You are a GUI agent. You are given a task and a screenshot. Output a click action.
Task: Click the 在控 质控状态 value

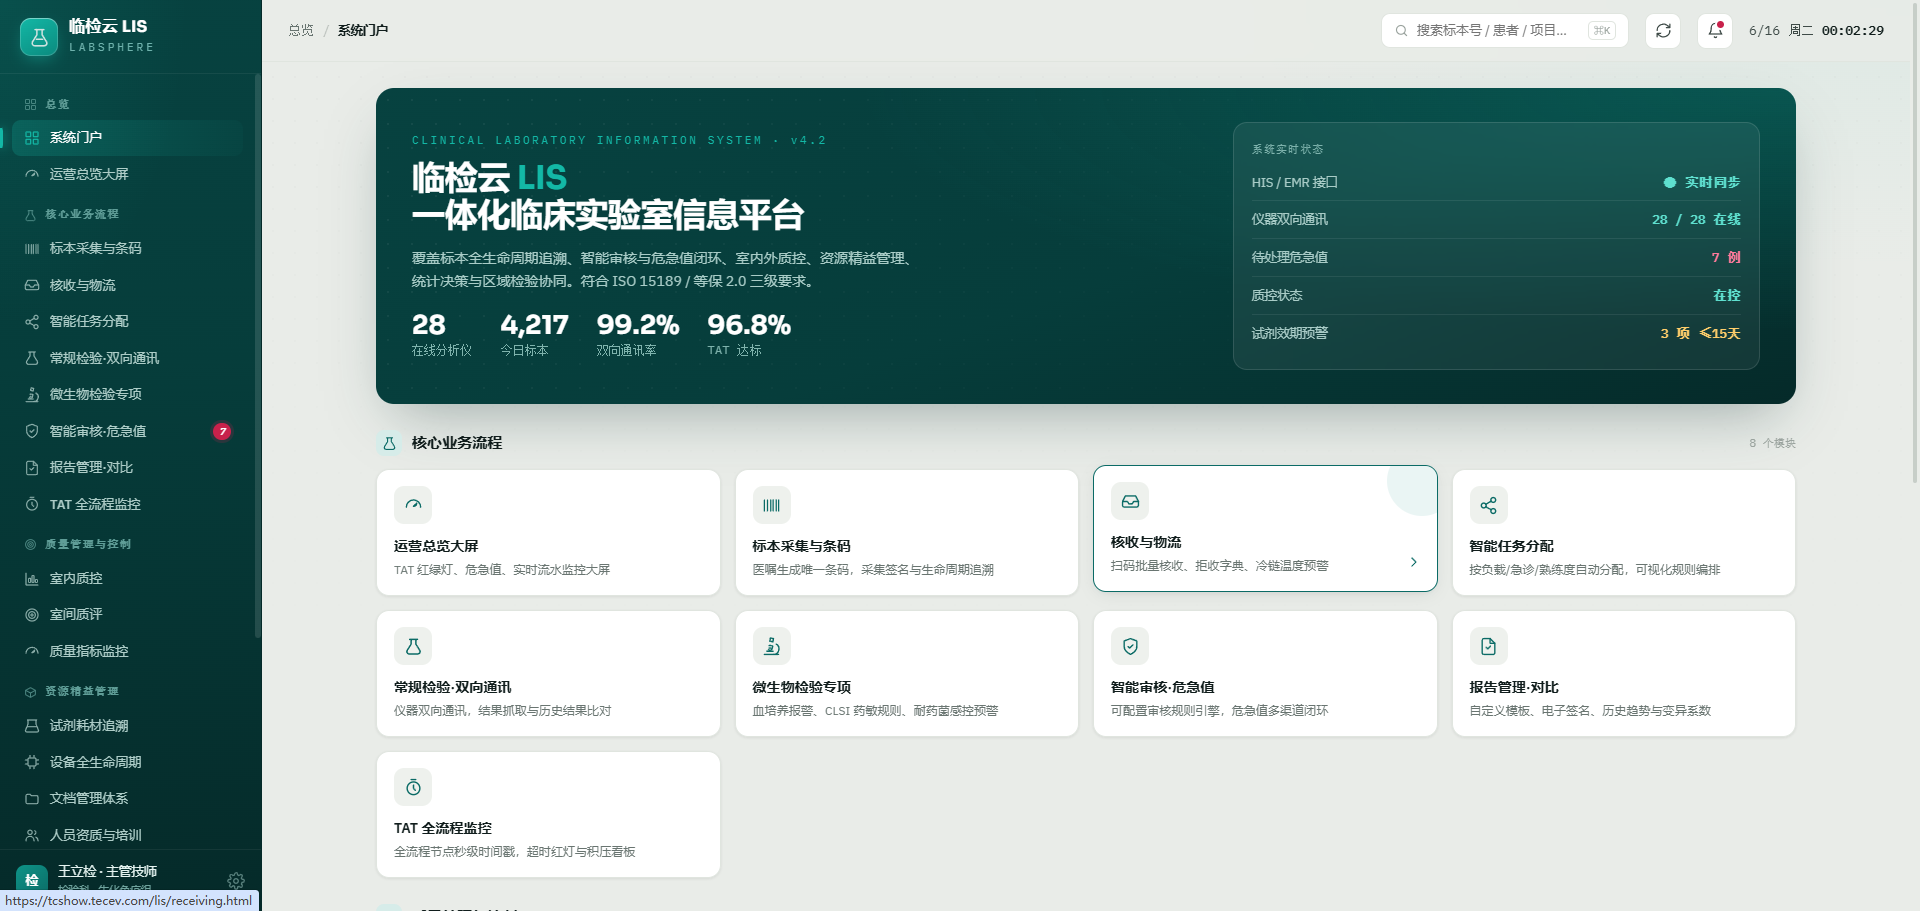[x=1727, y=295]
